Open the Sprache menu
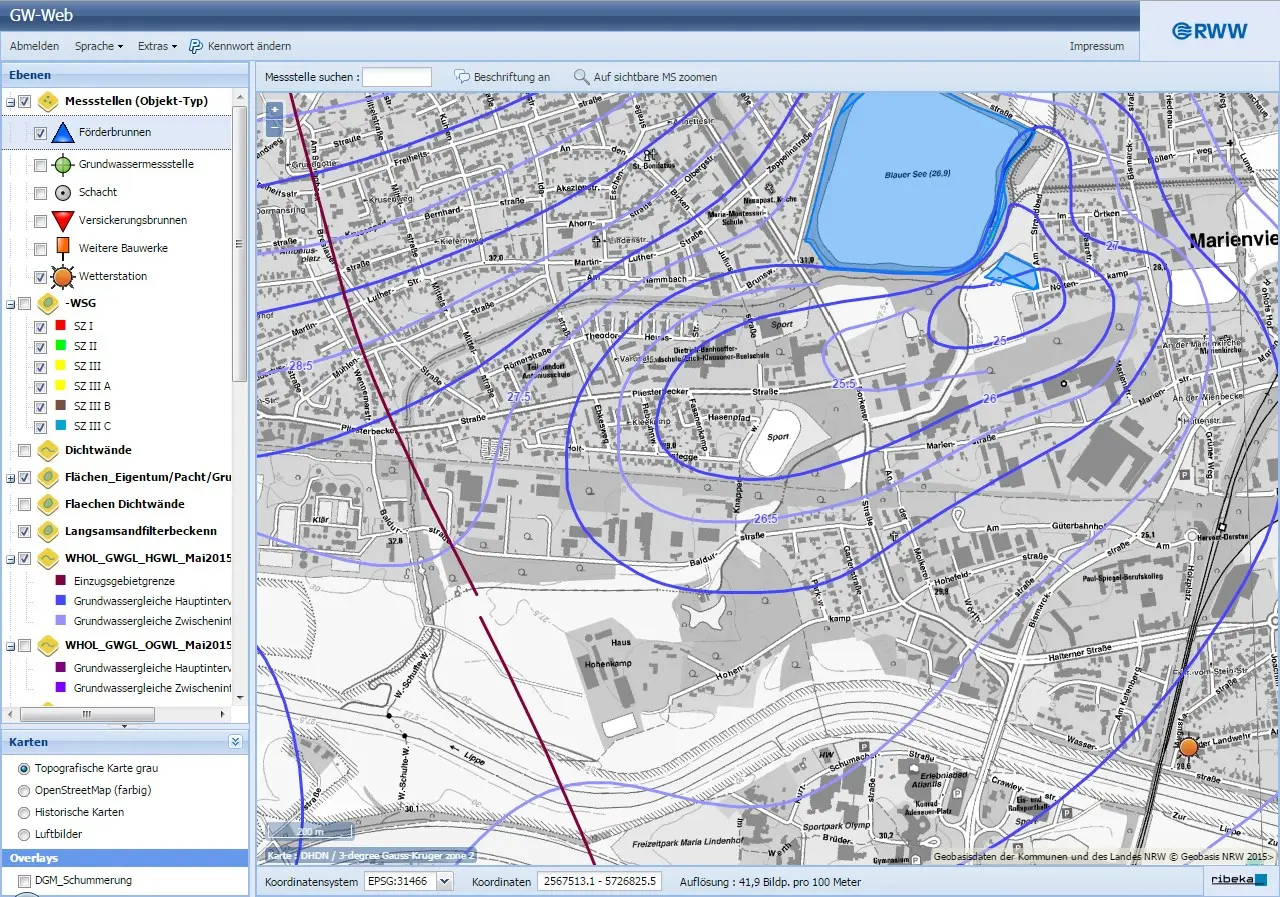 tap(99, 46)
